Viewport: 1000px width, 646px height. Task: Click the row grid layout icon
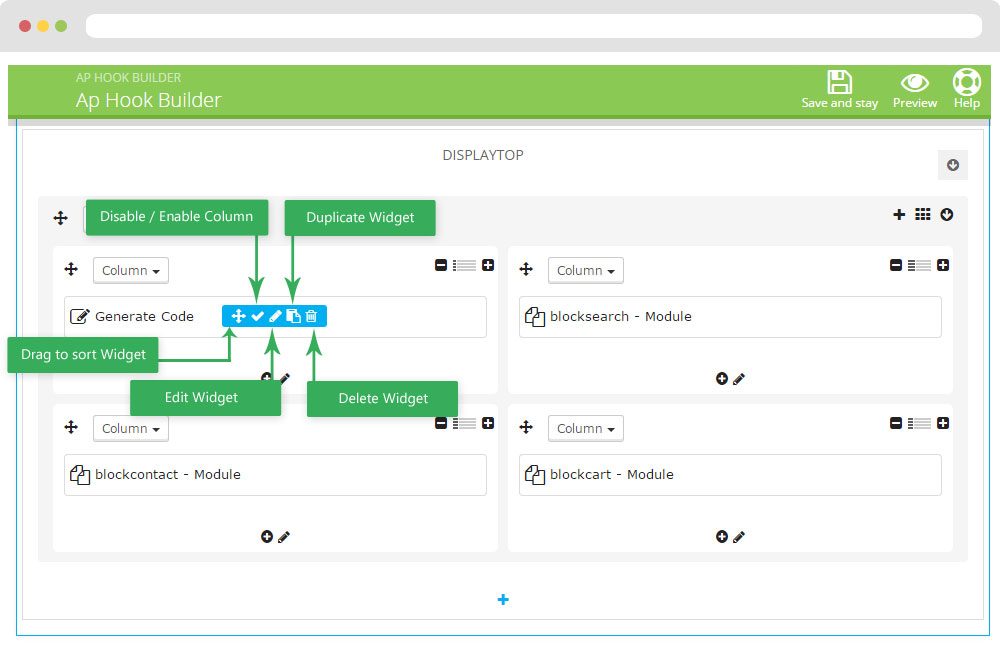[922, 215]
